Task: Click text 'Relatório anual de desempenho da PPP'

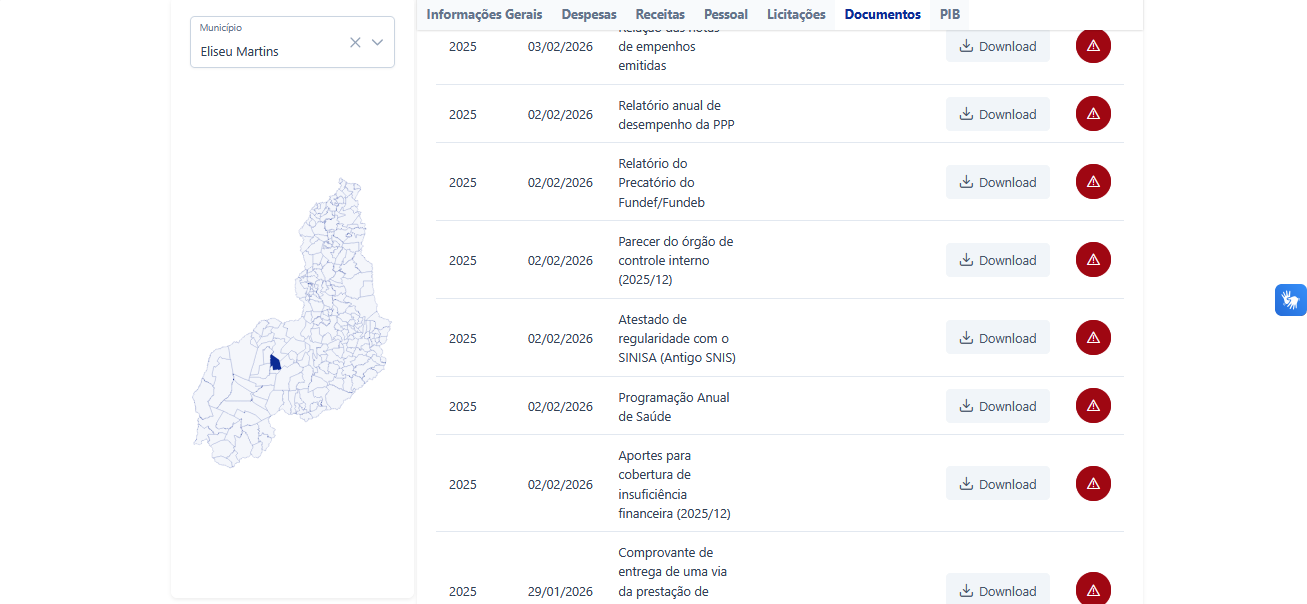Action: 677,114
